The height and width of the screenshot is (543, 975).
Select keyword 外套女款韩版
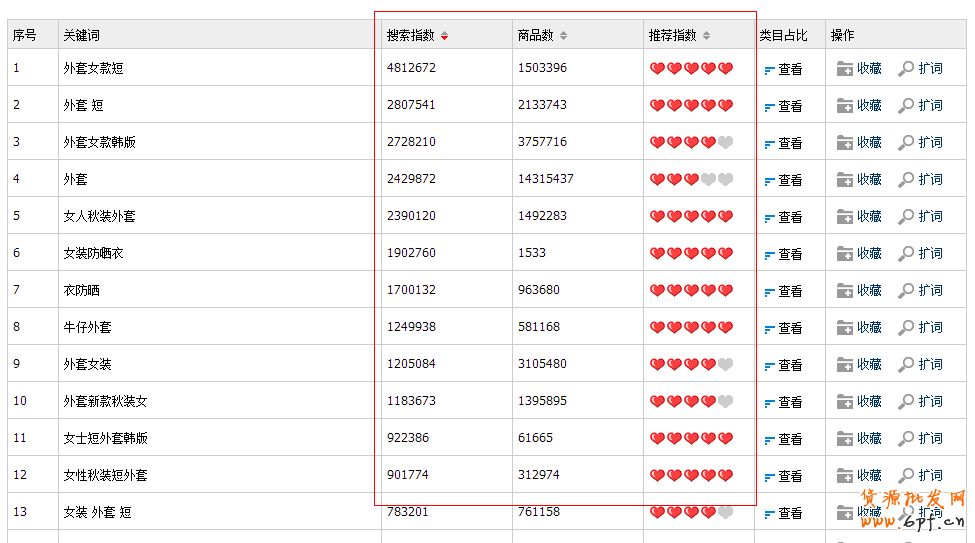99,142
